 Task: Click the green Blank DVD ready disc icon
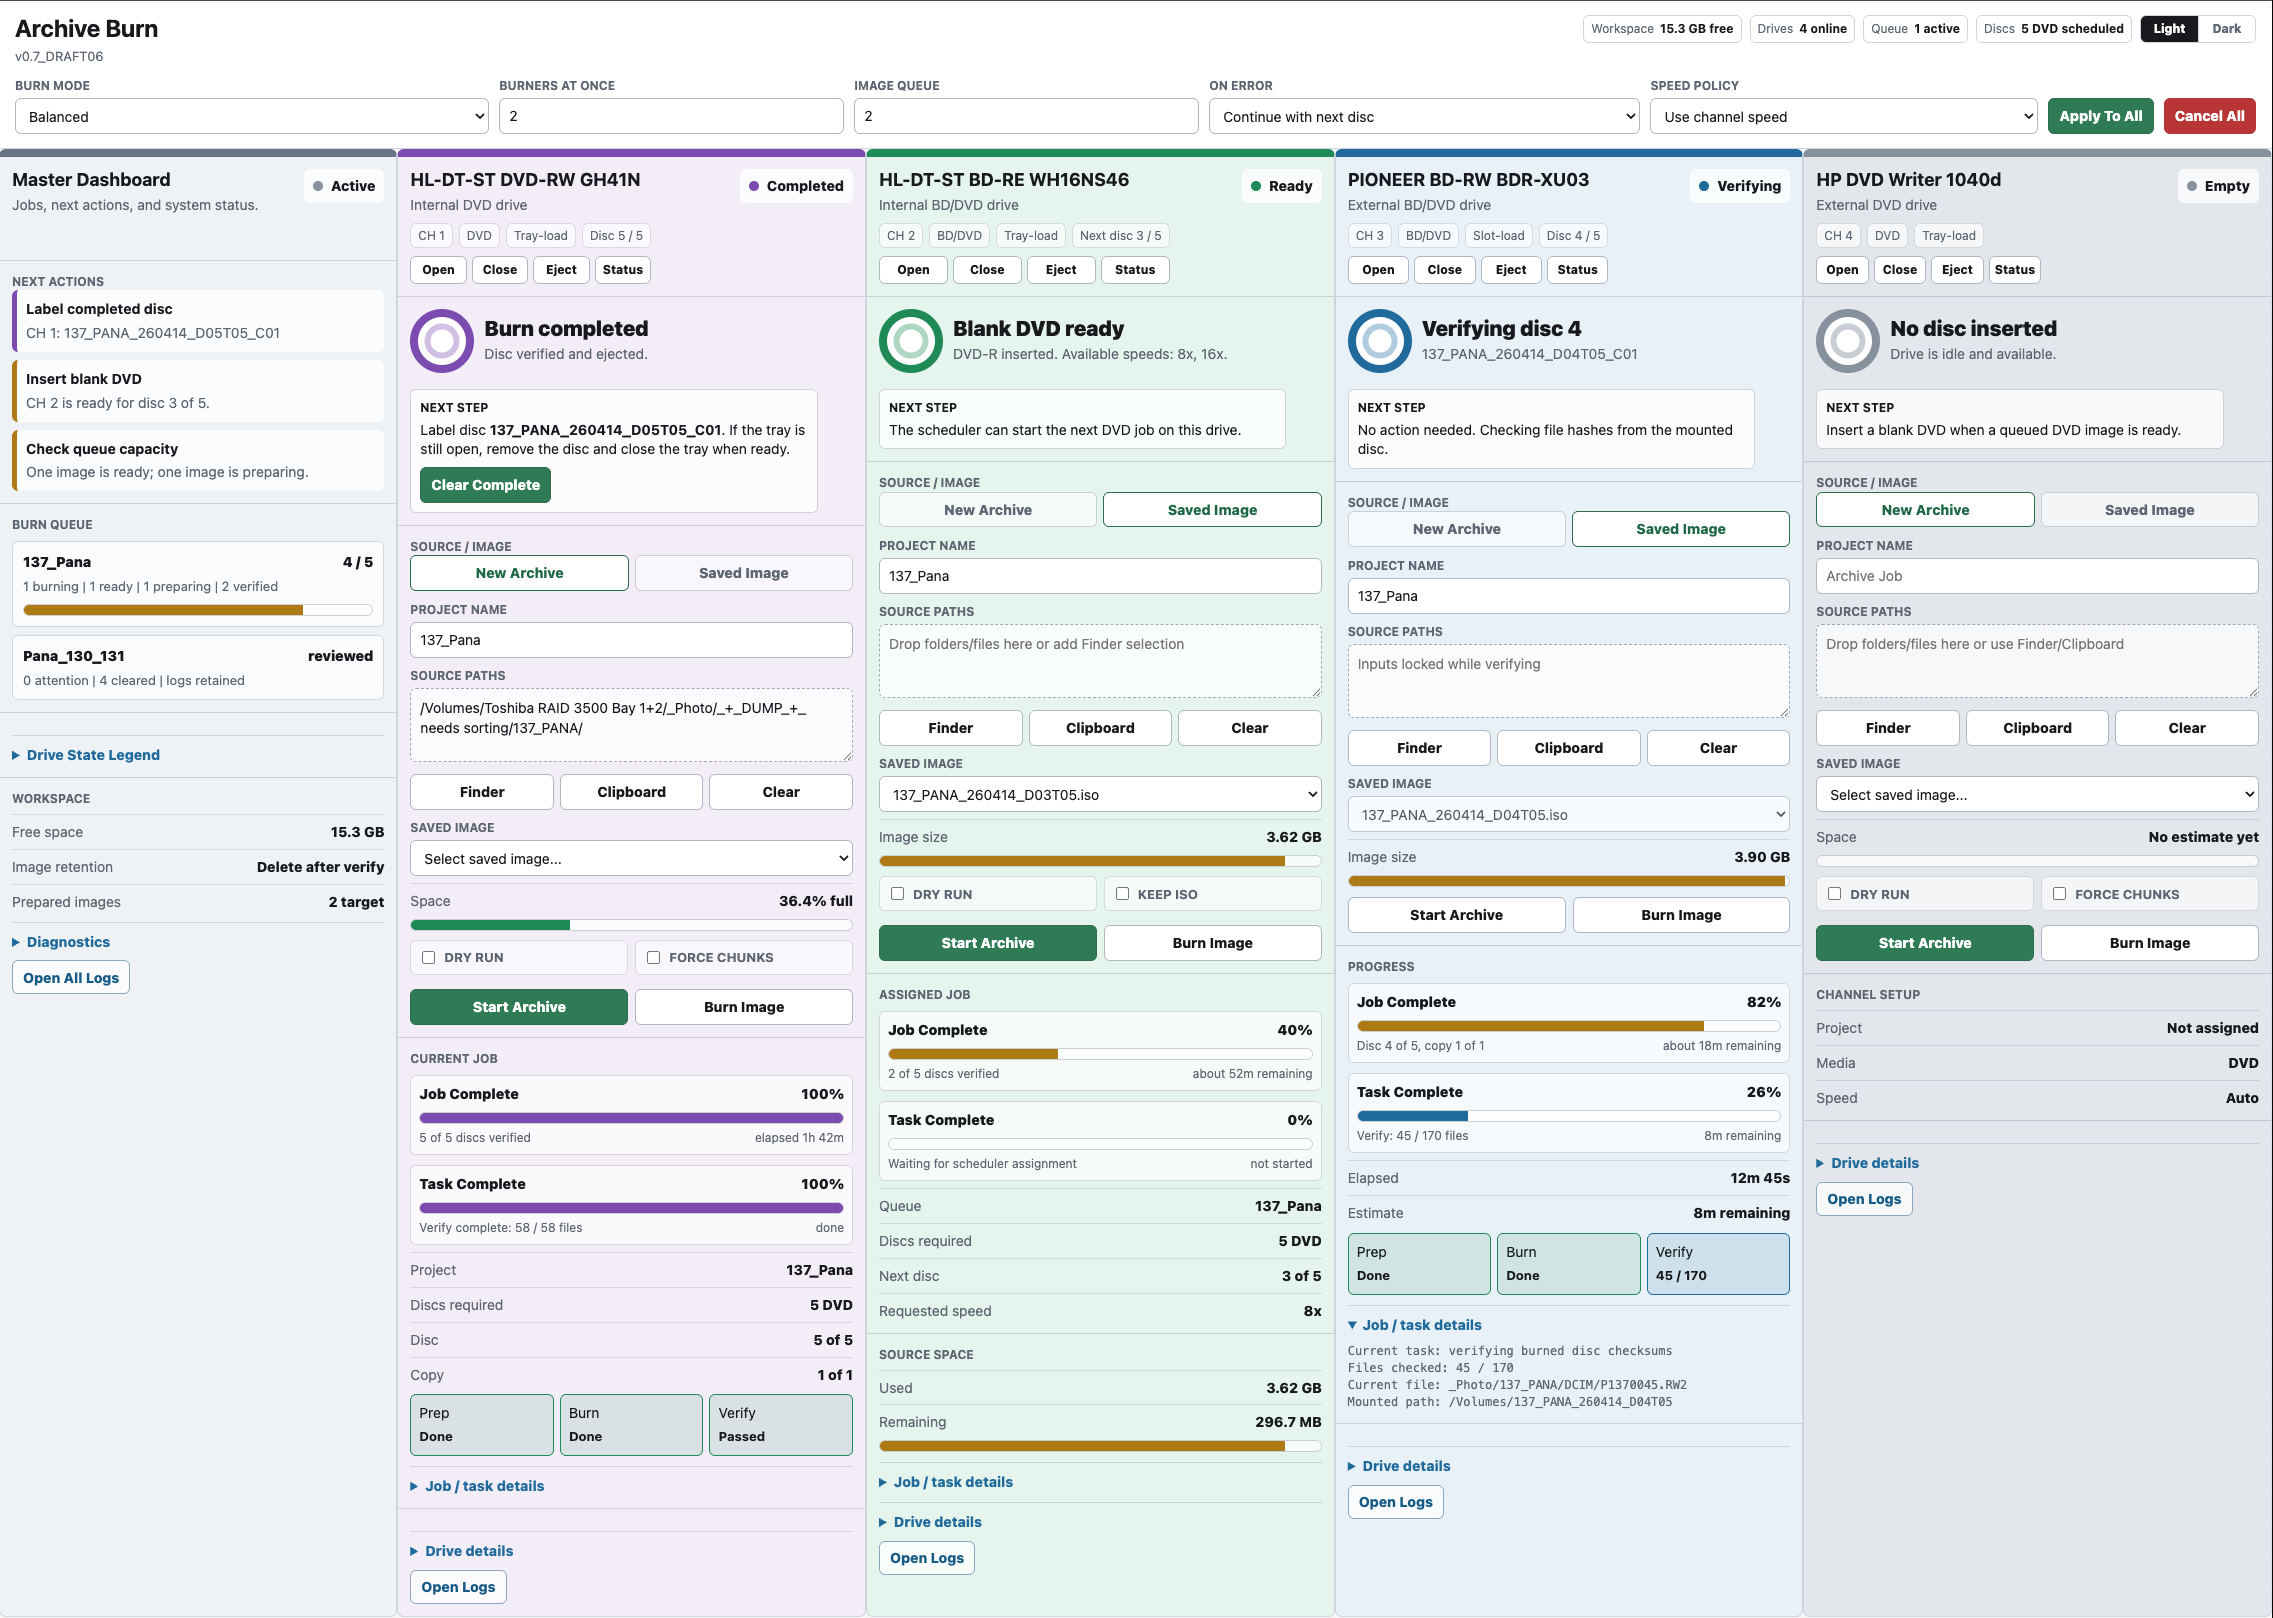[x=910, y=341]
